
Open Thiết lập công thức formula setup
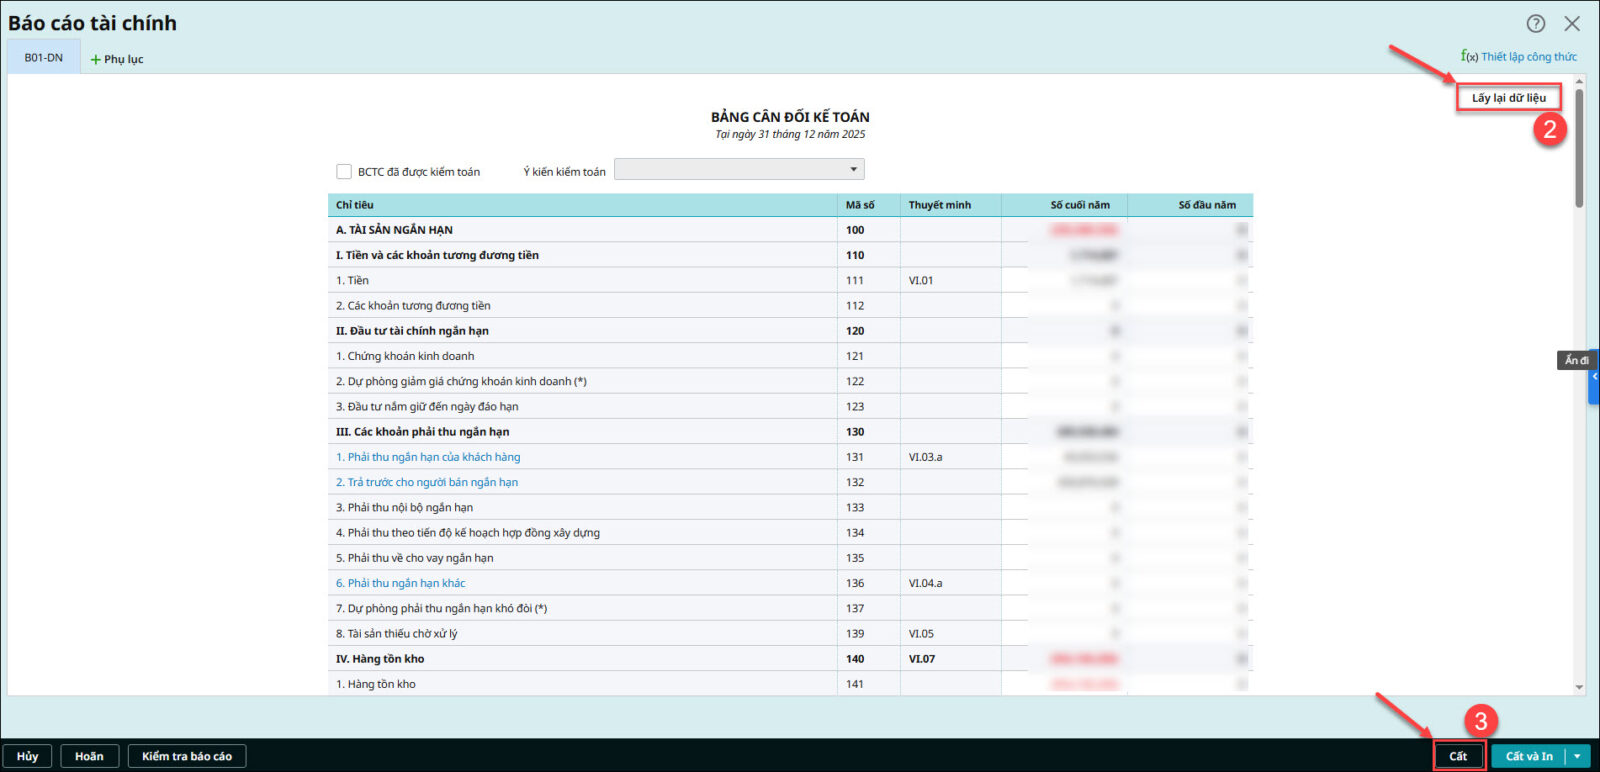[1519, 57]
